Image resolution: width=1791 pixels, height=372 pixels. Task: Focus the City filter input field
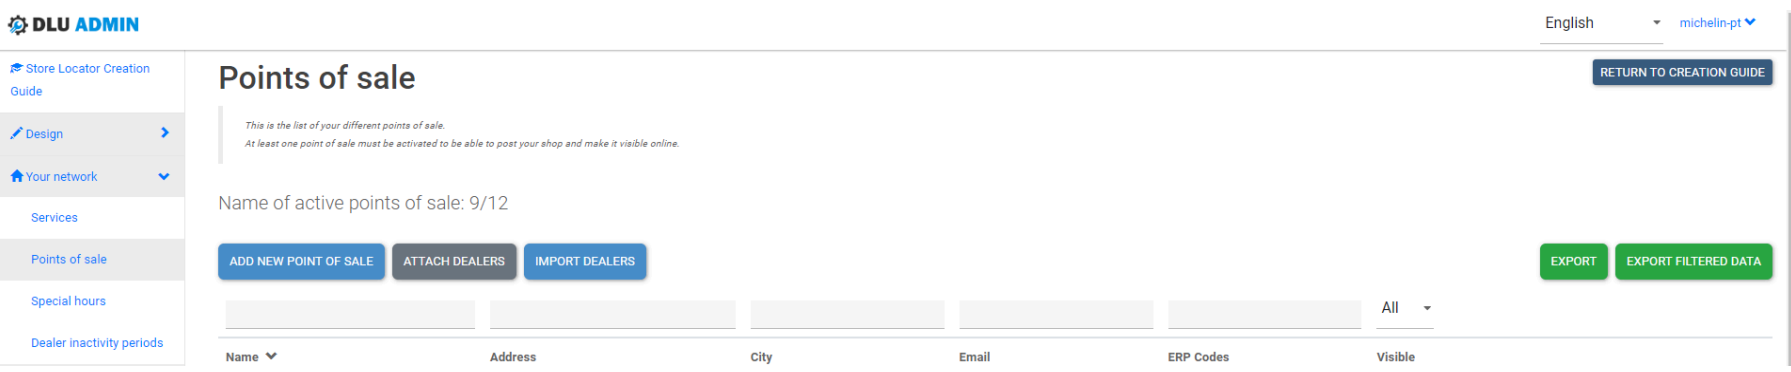pyautogui.click(x=847, y=314)
